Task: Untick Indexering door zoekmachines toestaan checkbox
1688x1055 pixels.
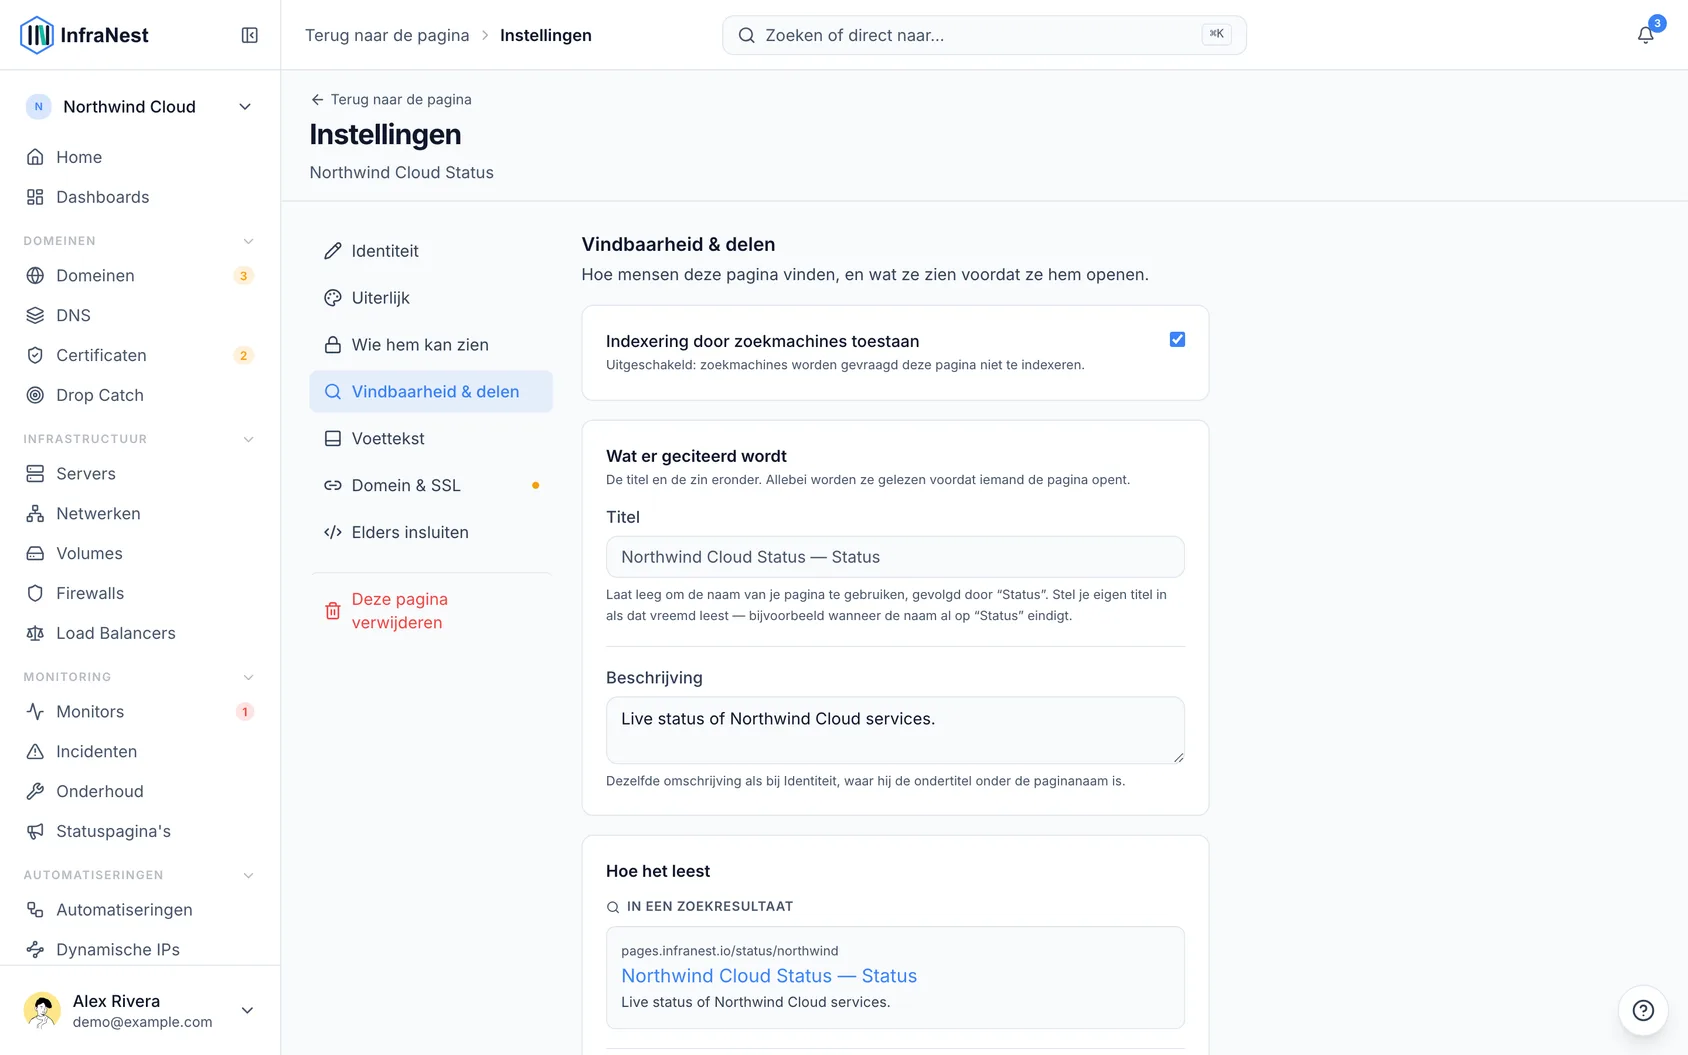Action: 1177,340
